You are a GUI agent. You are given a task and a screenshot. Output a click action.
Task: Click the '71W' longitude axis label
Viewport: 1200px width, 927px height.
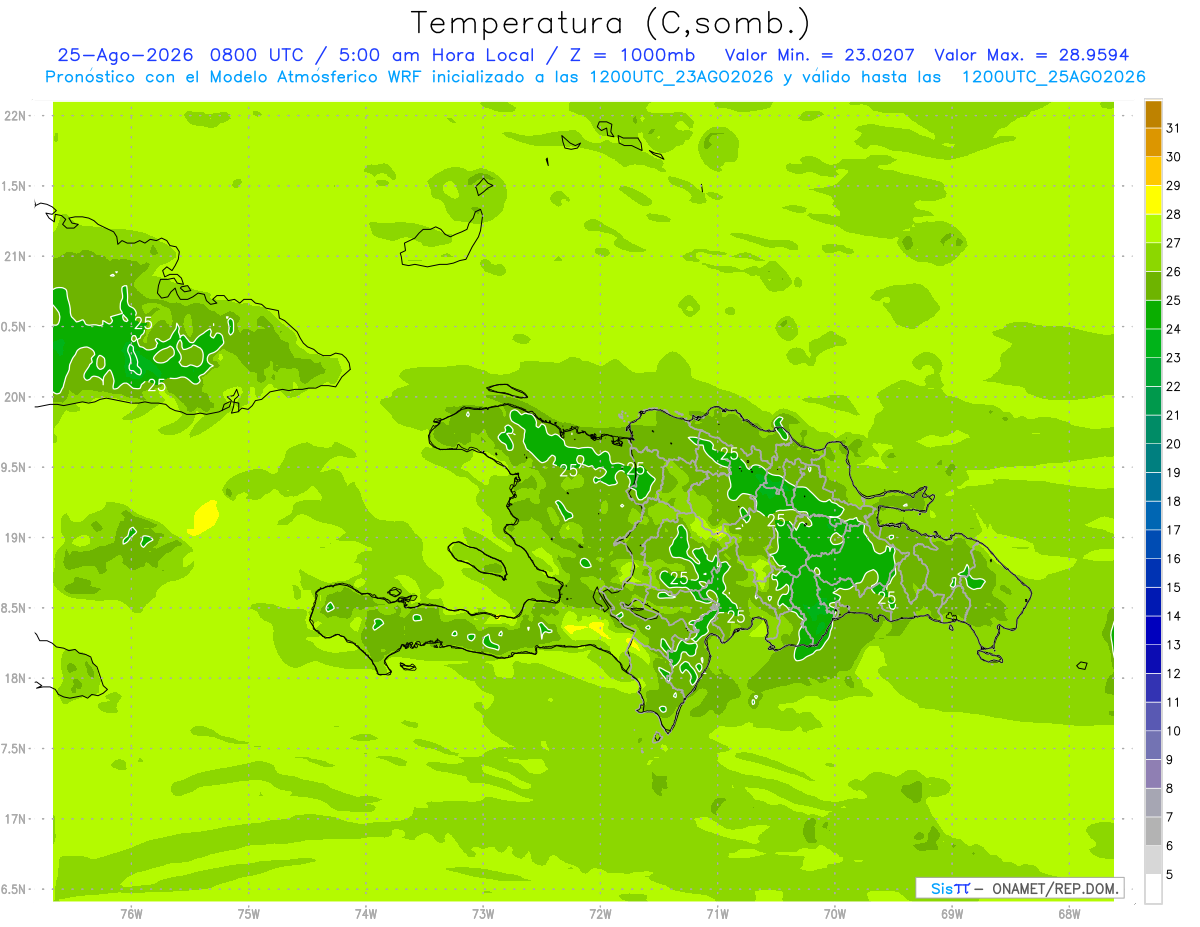(x=717, y=913)
